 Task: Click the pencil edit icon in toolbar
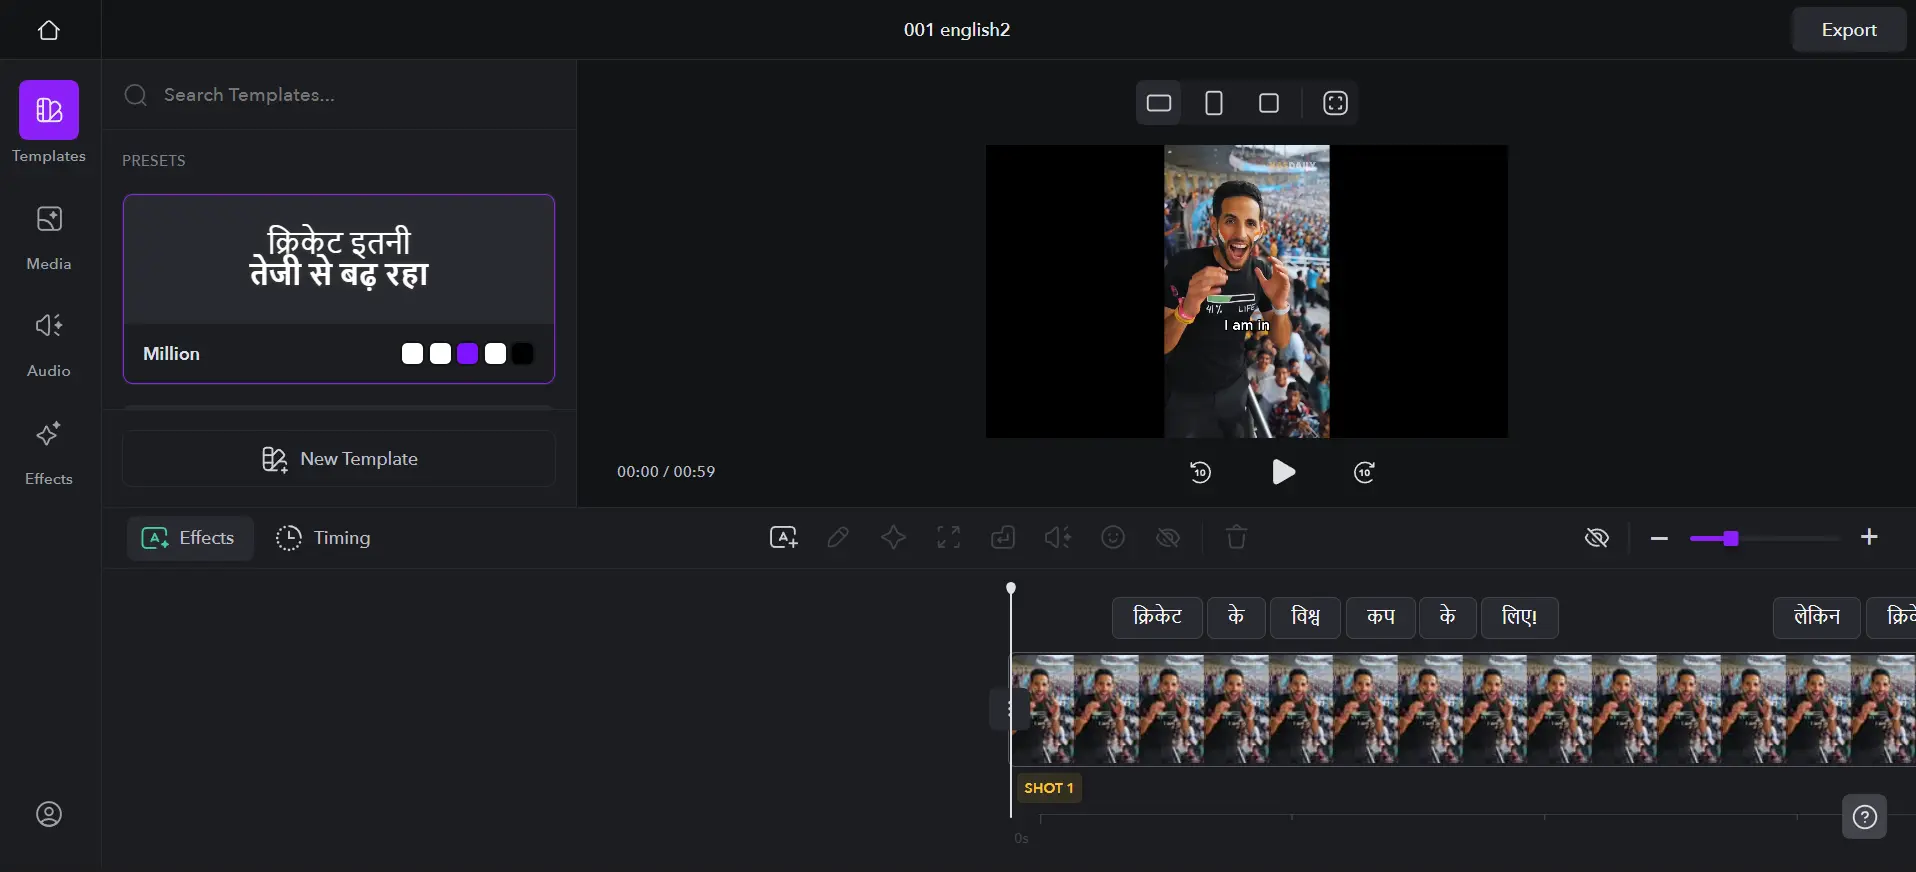(x=838, y=538)
